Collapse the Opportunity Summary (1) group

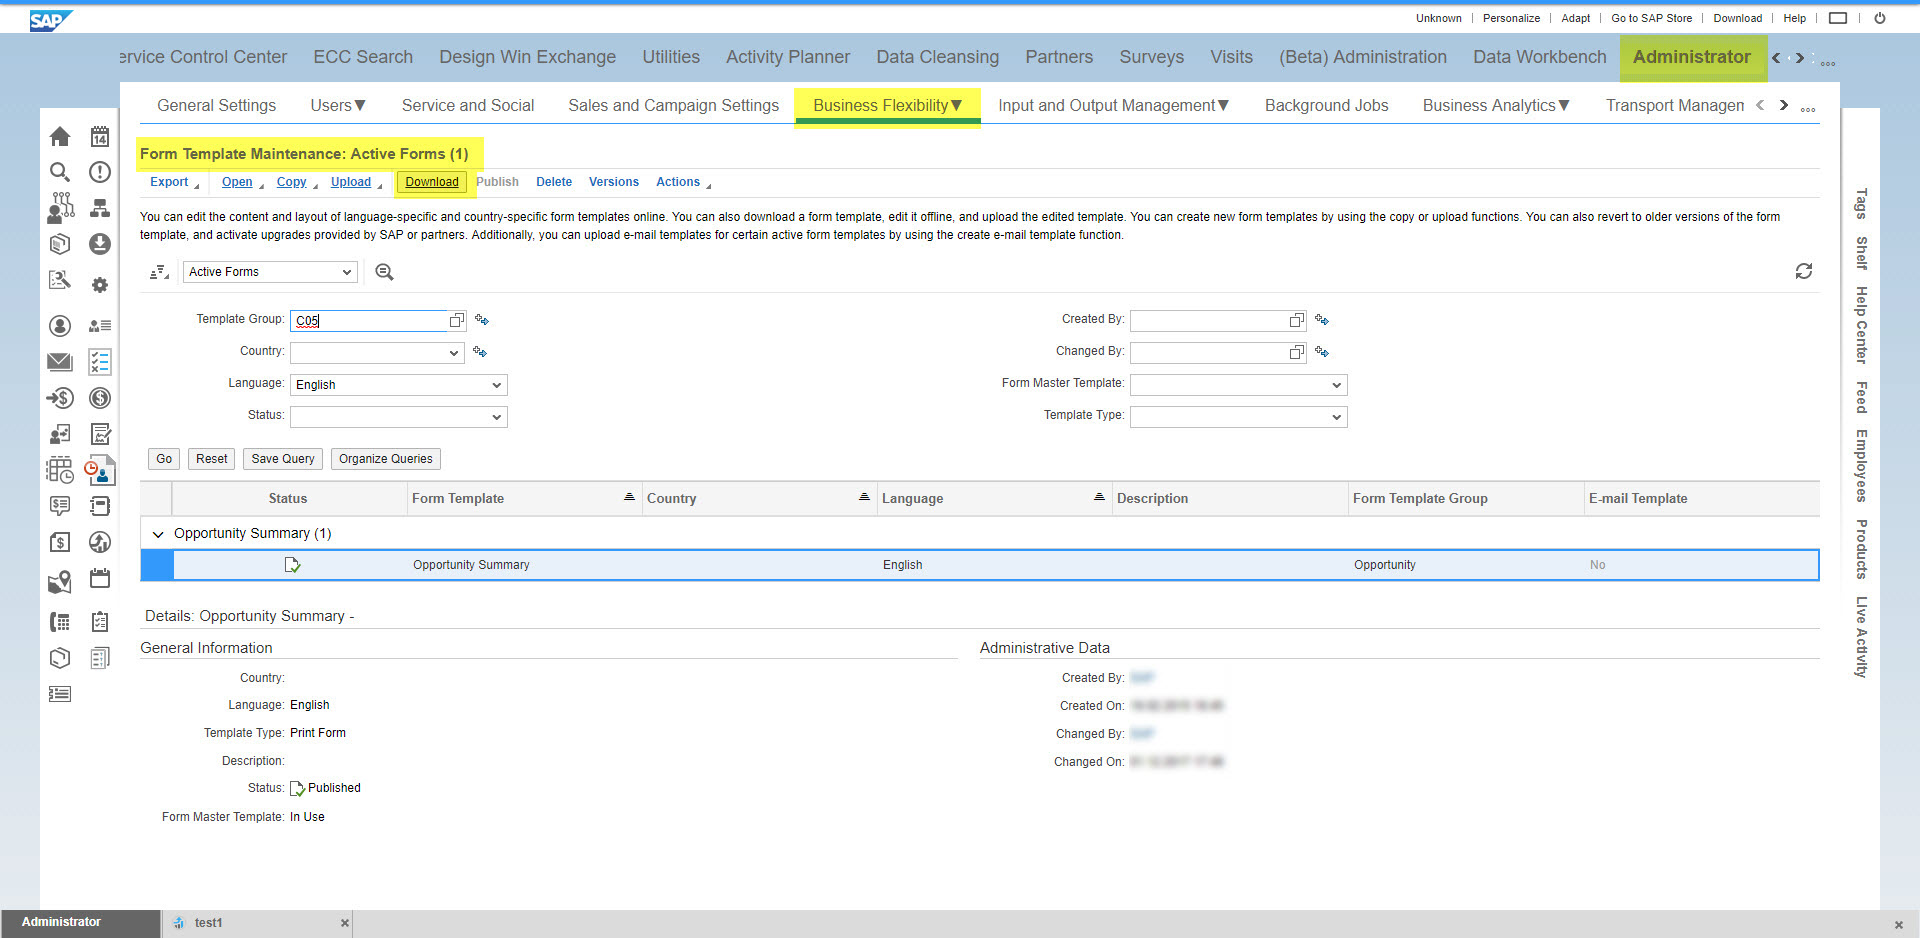[x=158, y=534]
